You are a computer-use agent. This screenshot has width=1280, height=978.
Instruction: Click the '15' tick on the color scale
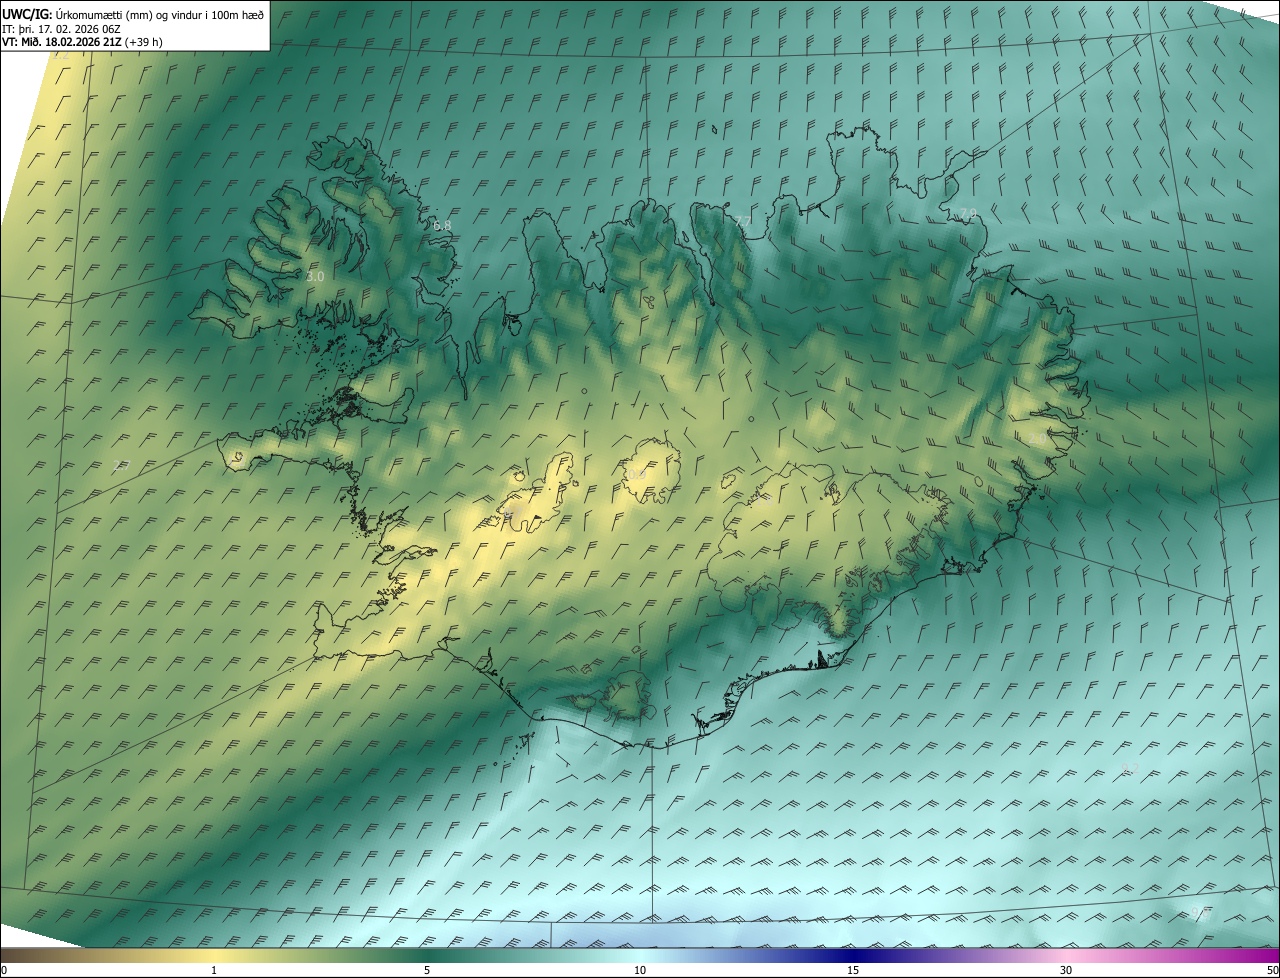[x=853, y=970]
